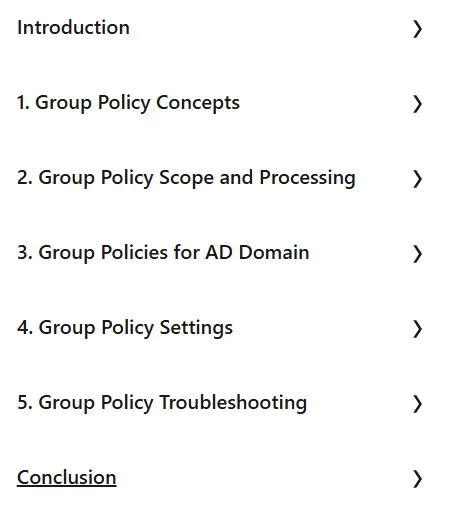Go to 3. Group Policies for AD Domain
This screenshot has height=514, width=449.
163,253
